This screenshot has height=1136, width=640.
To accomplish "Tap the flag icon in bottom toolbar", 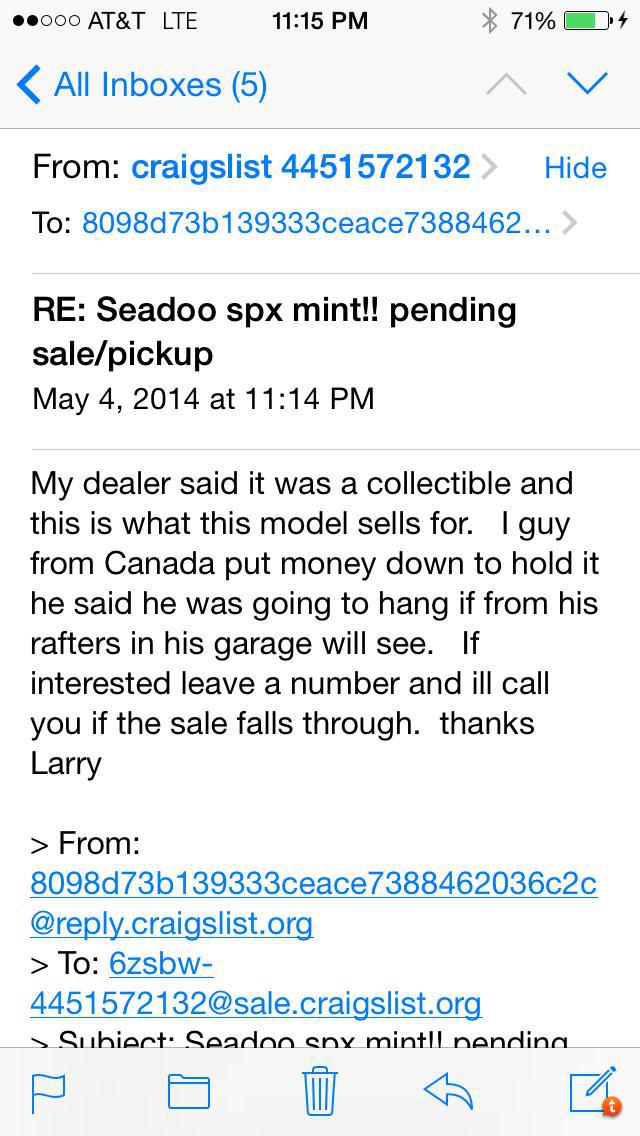I will pyautogui.click(x=49, y=1092).
